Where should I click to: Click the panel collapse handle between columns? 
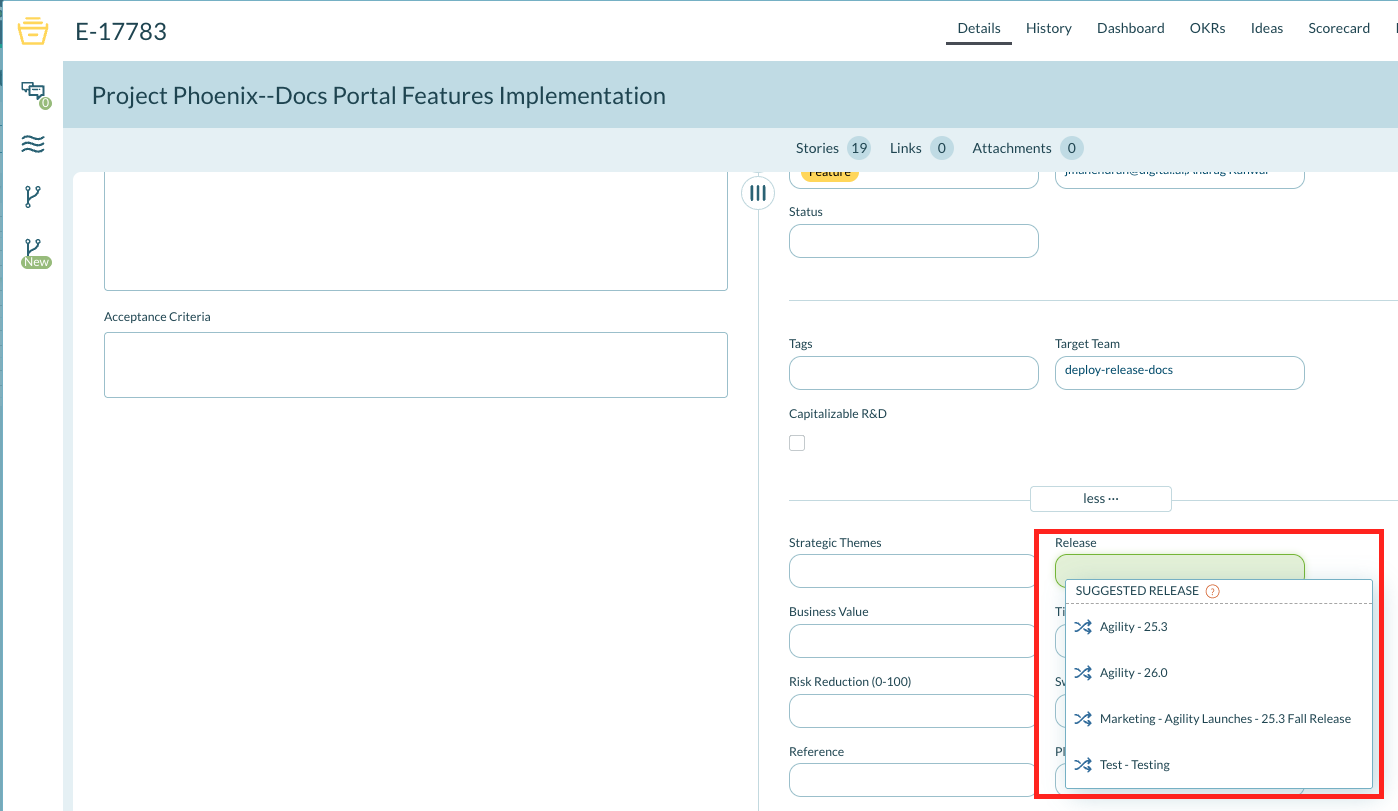click(758, 192)
